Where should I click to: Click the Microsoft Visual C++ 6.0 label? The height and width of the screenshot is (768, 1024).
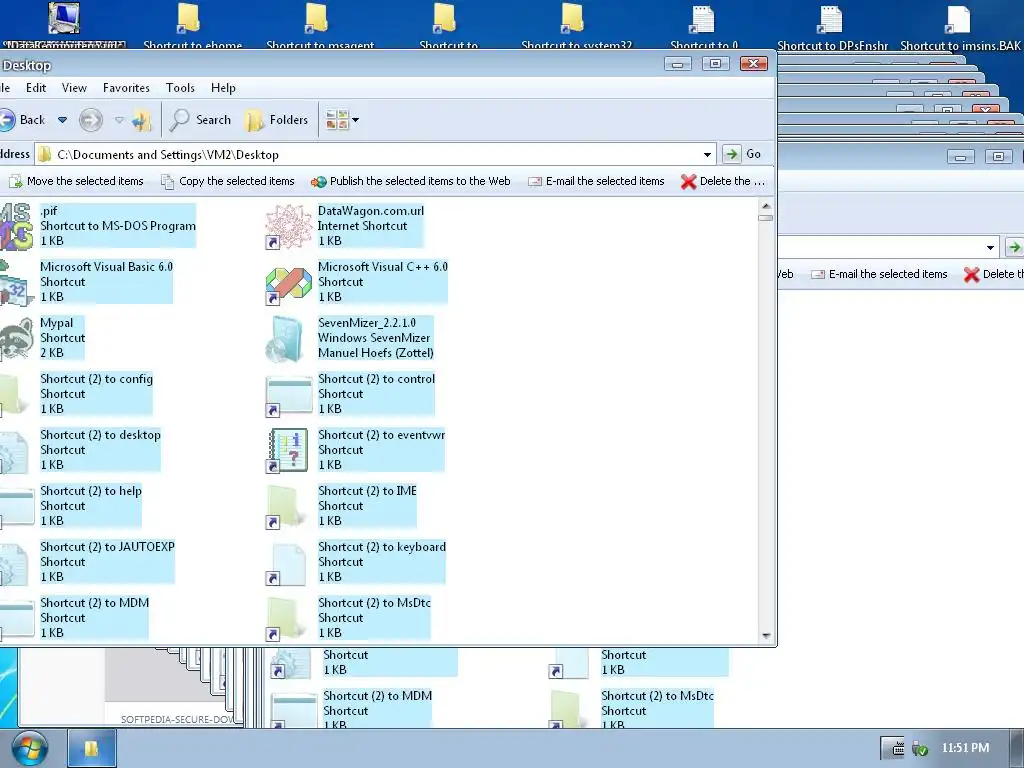tap(383, 267)
